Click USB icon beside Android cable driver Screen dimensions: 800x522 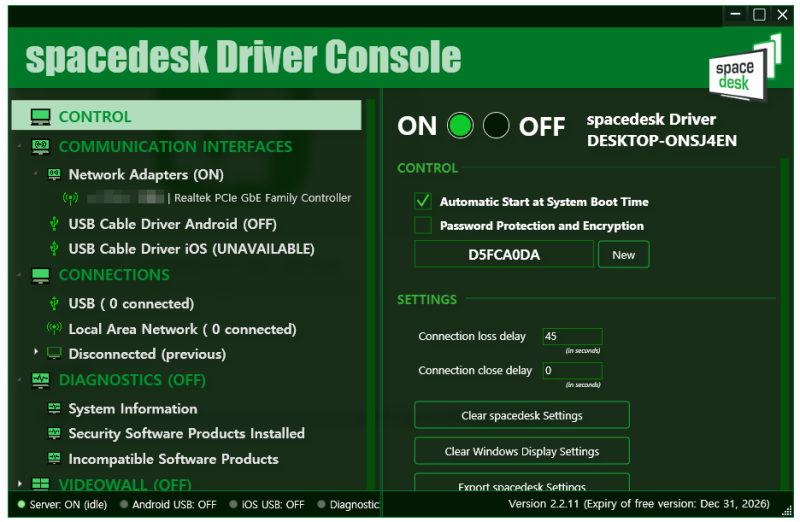coord(54,224)
